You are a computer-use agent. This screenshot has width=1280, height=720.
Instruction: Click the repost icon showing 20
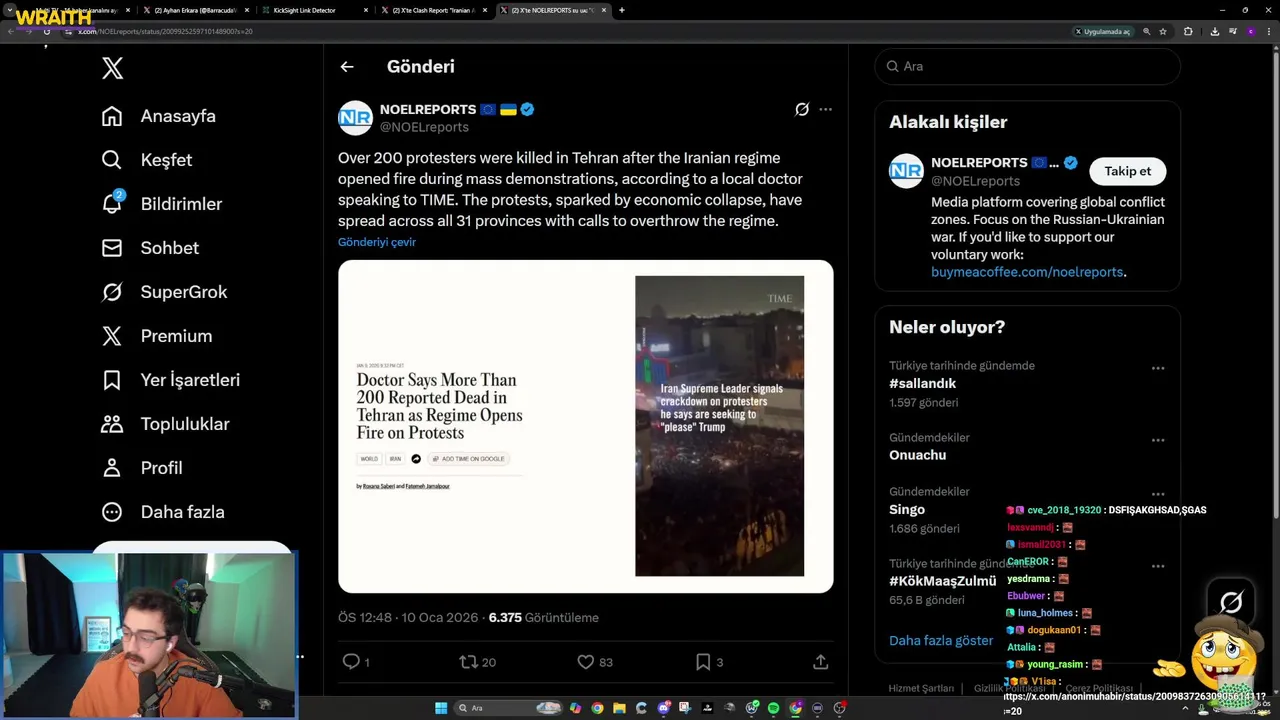tap(467, 662)
